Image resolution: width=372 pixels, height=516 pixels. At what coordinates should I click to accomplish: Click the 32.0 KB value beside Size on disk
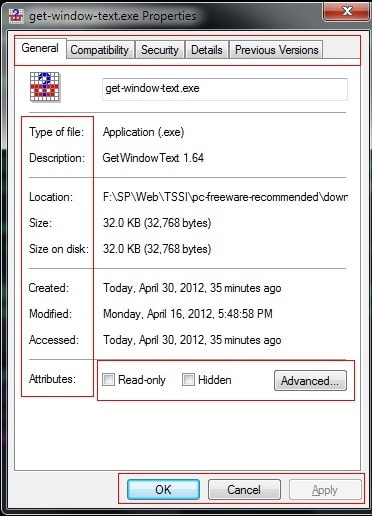157,249
